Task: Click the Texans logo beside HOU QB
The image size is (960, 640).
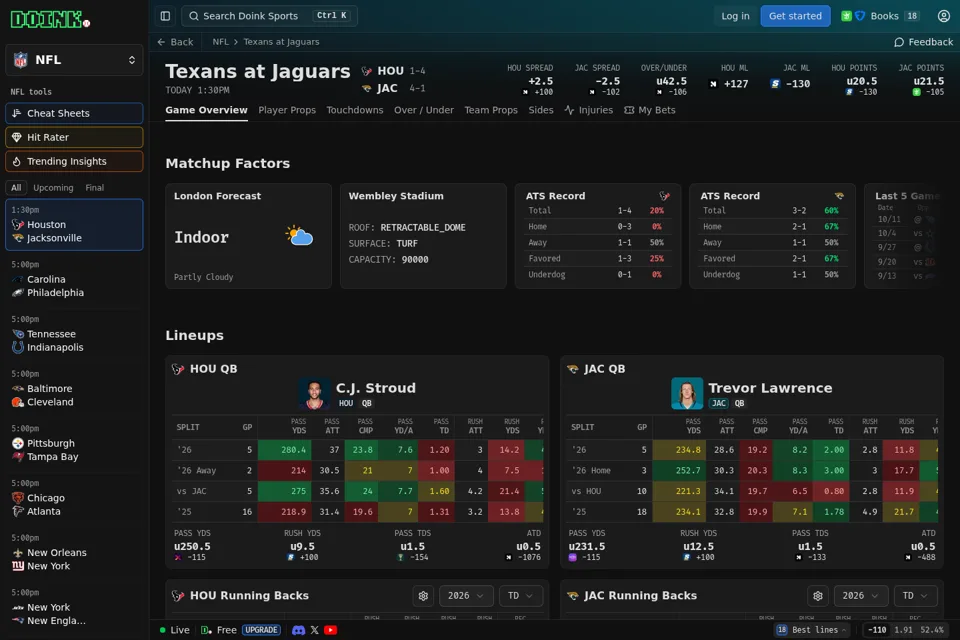Action: pyautogui.click(x=178, y=369)
